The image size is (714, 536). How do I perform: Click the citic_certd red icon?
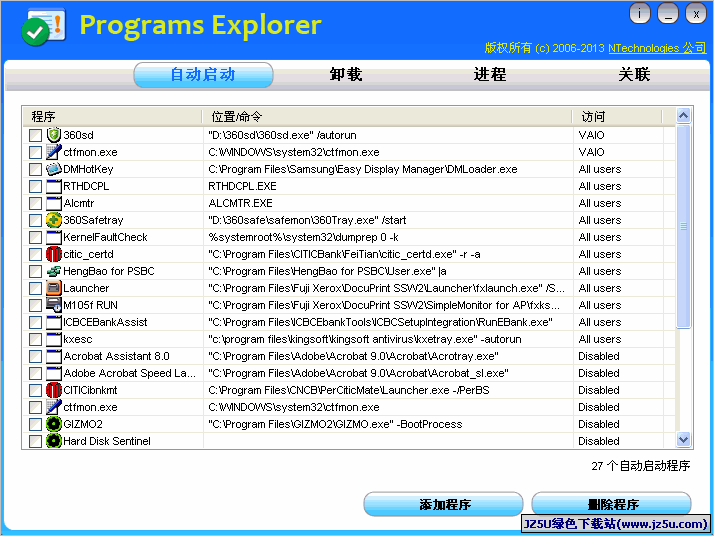(x=54, y=254)
